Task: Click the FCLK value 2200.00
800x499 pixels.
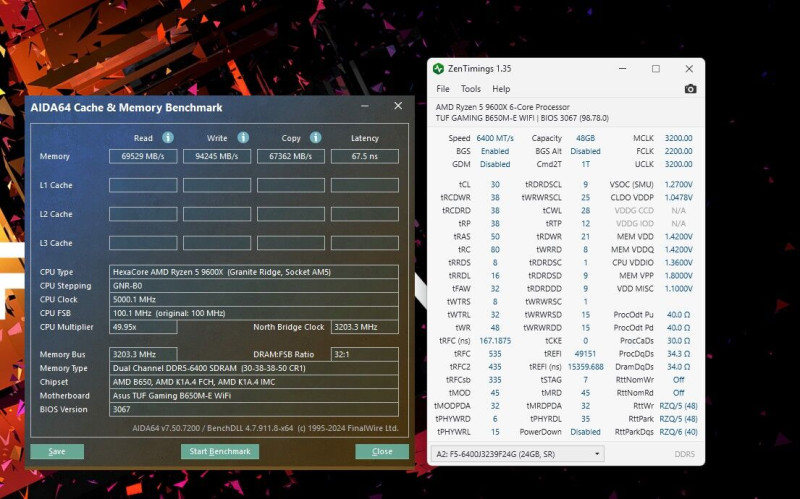Action: click(678, 151)
